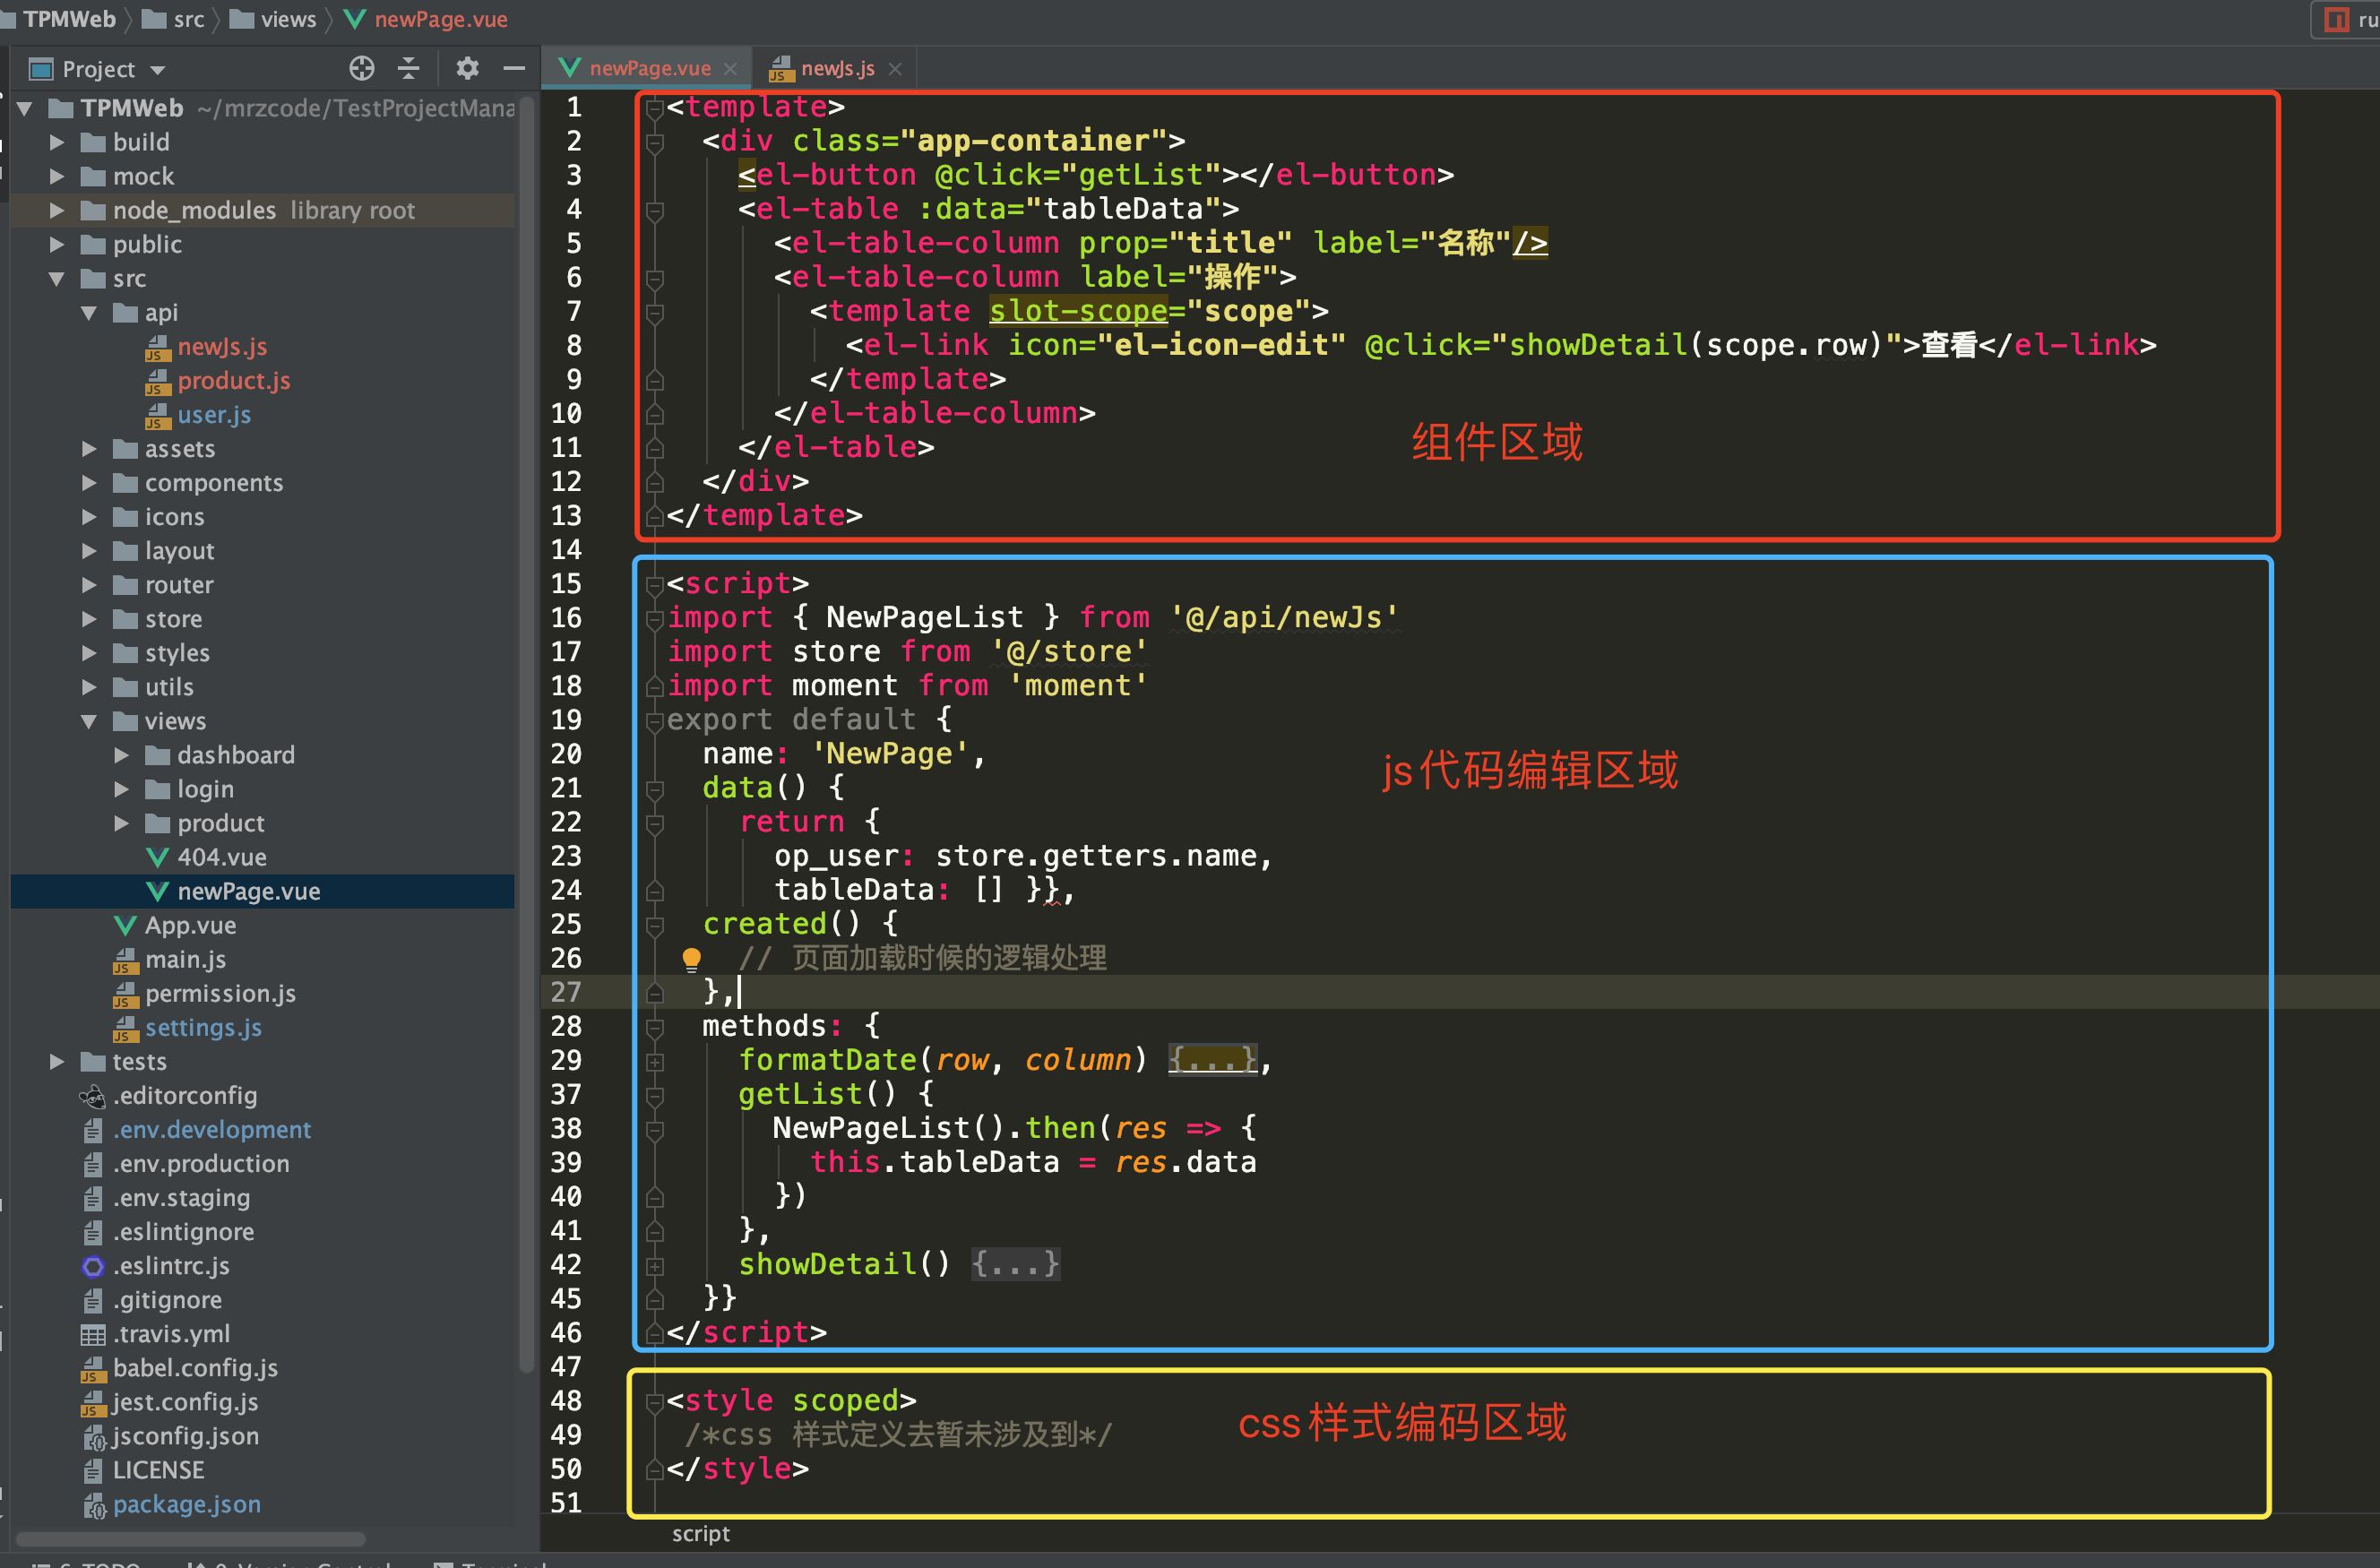2380x1568 pixels.
Task: Expand the tests folder
Action: pyautogui.click(x=57, y=1061)
